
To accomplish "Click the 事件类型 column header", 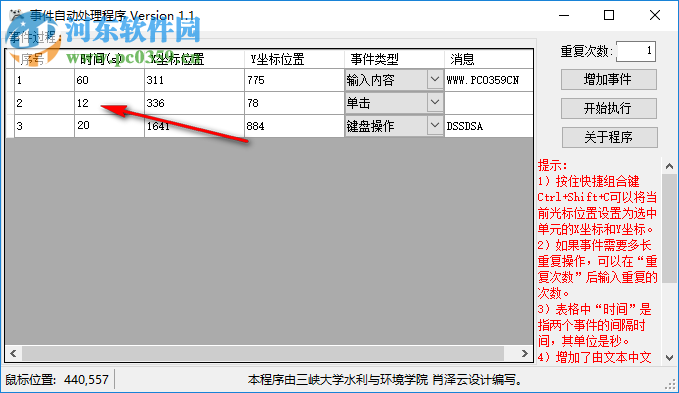I will click(x=394, y=59).
